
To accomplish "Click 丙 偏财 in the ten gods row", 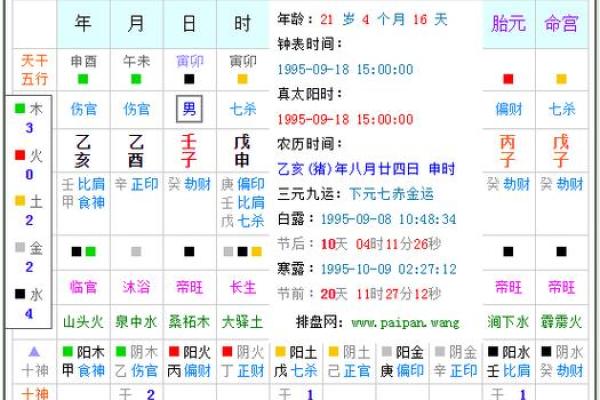I will click(189, 371).
